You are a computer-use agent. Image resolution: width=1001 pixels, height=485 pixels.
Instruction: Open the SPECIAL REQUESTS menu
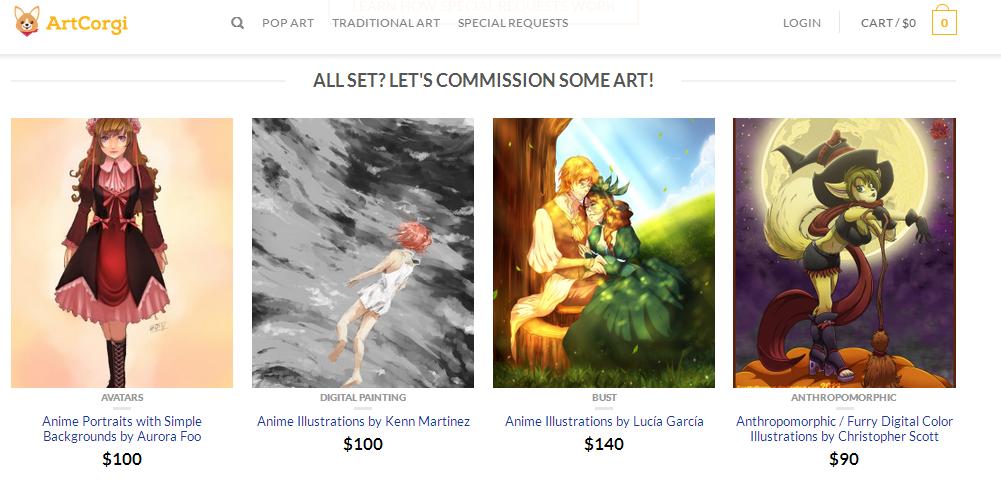[x=513, y=23]
